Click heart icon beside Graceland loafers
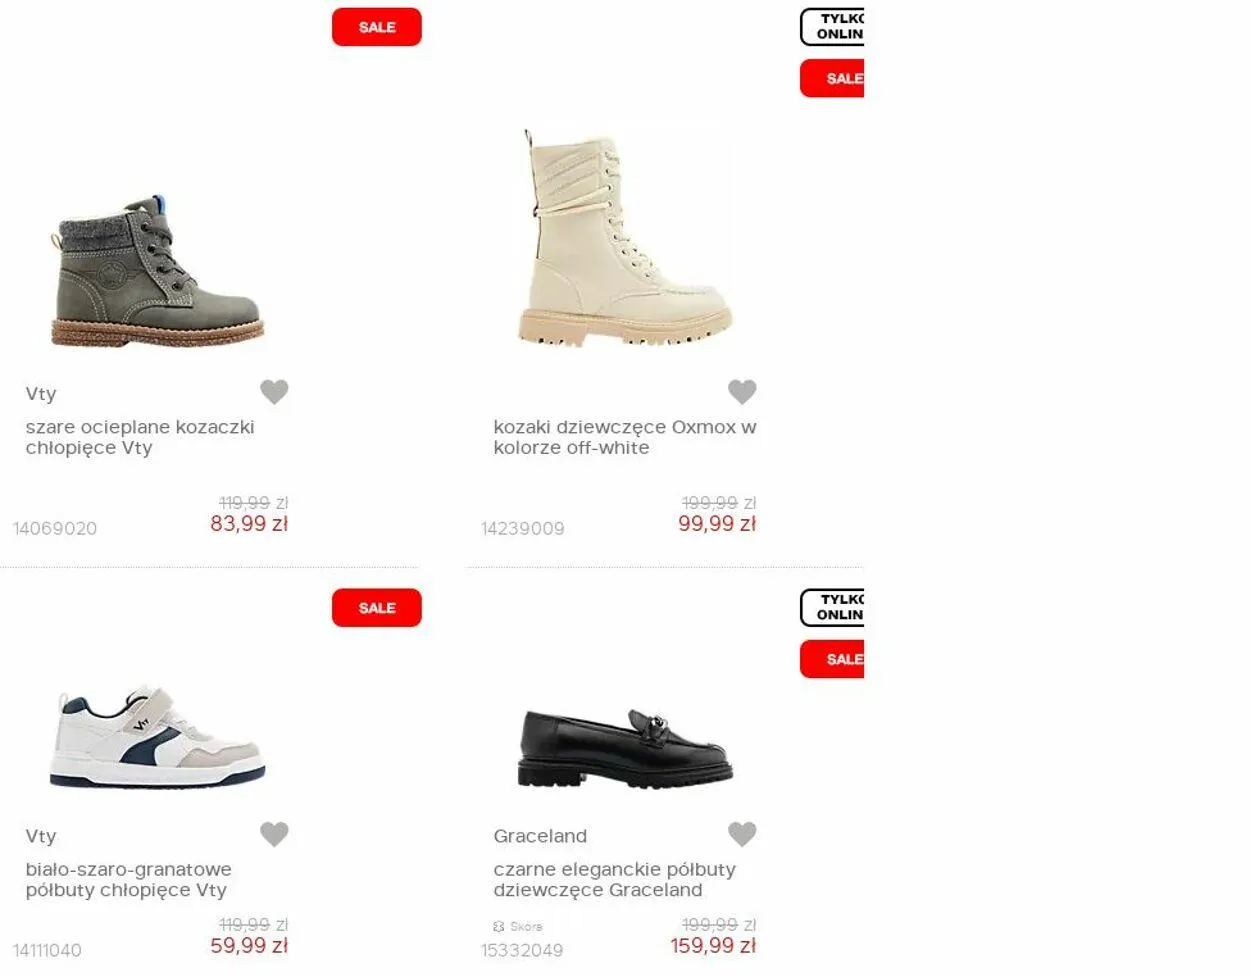The height and width of the screenshot is (977, 1250). (x=742, y=834)
